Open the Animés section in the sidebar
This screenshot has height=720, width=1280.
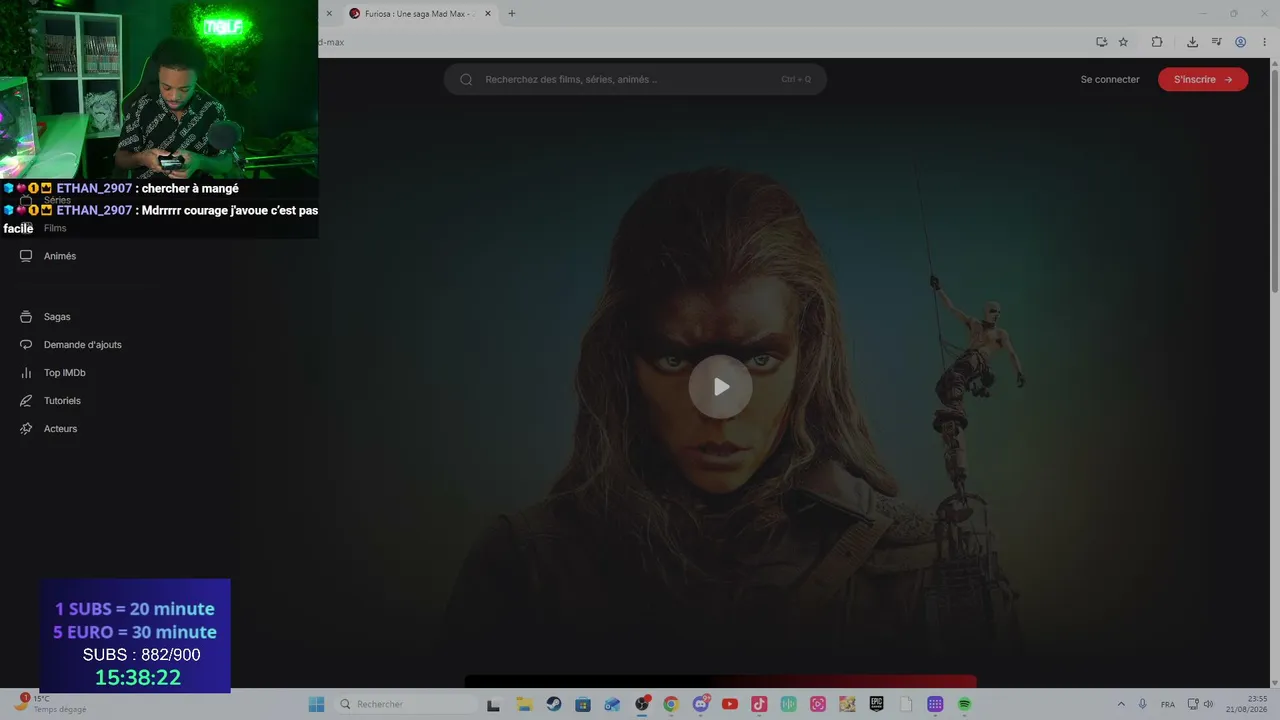[60, 256]
